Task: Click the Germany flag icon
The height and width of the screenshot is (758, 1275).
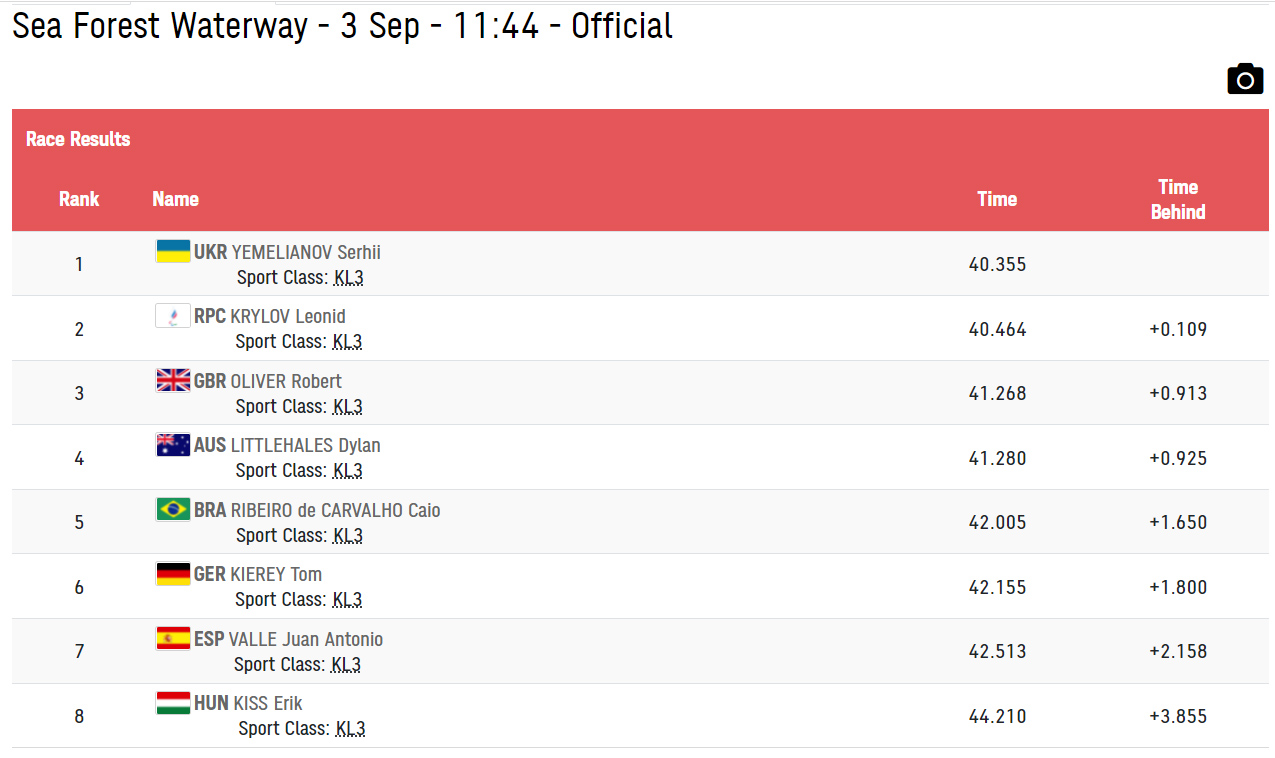Action: 173,574
